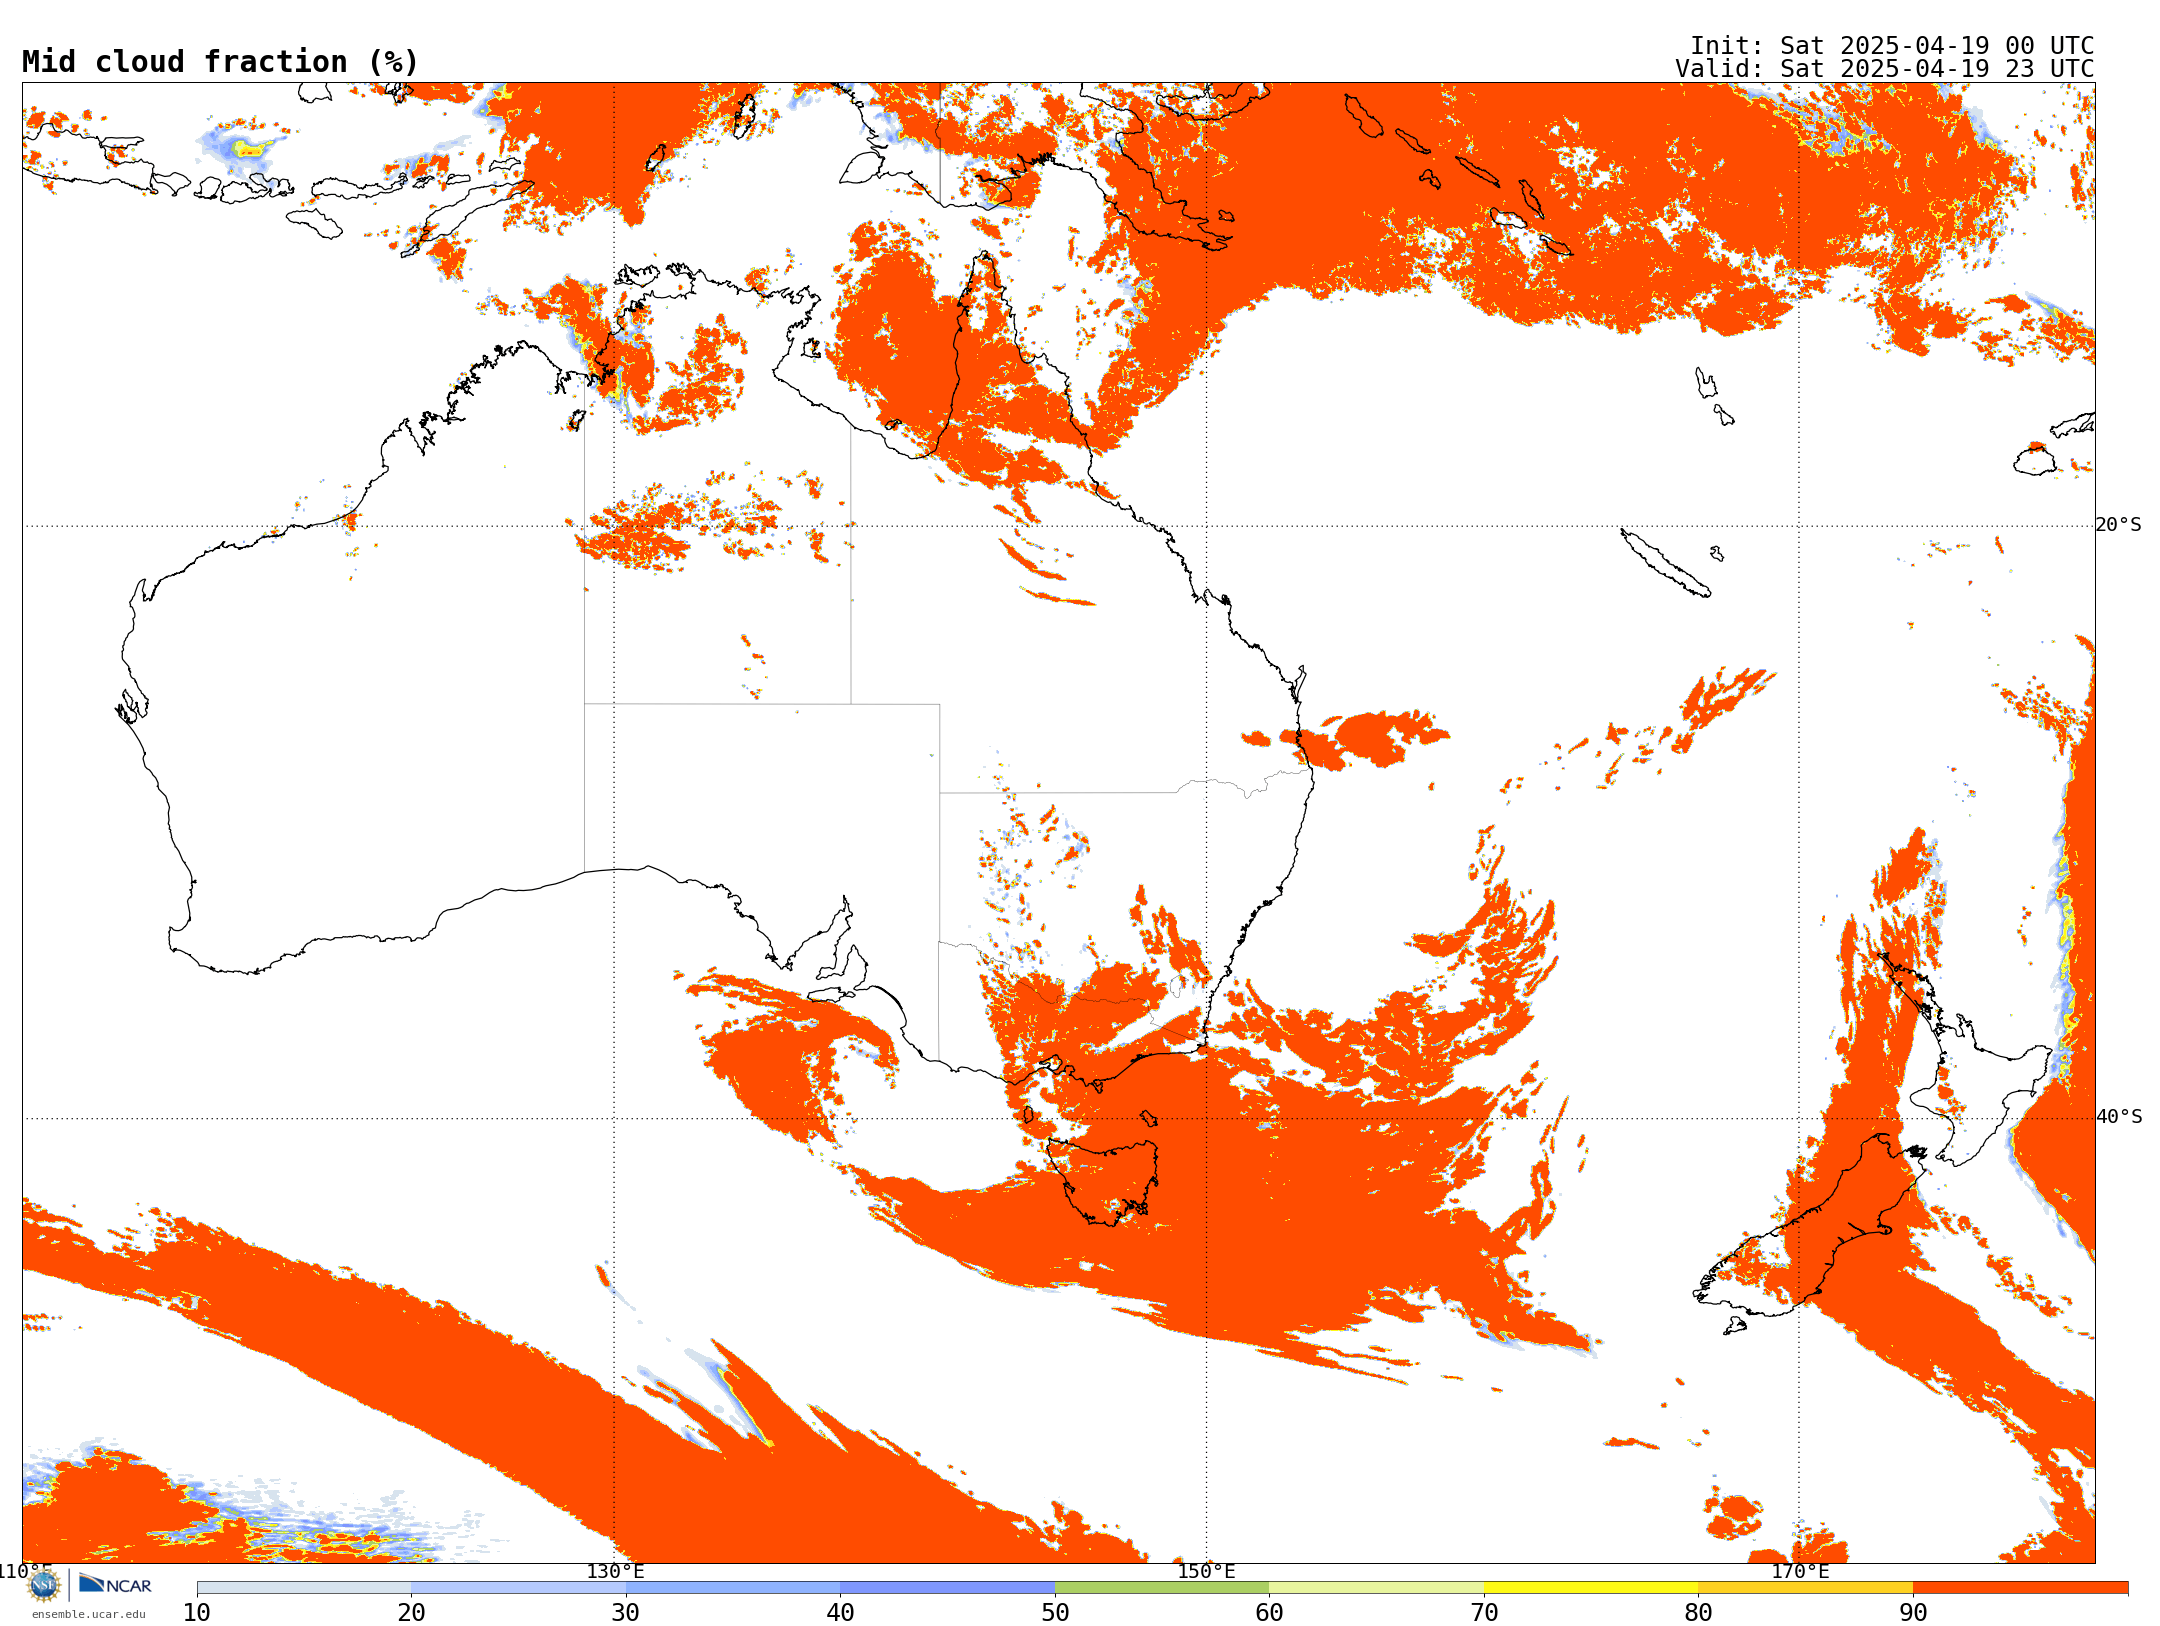Click the colorbar tick label 60

1269,1613
